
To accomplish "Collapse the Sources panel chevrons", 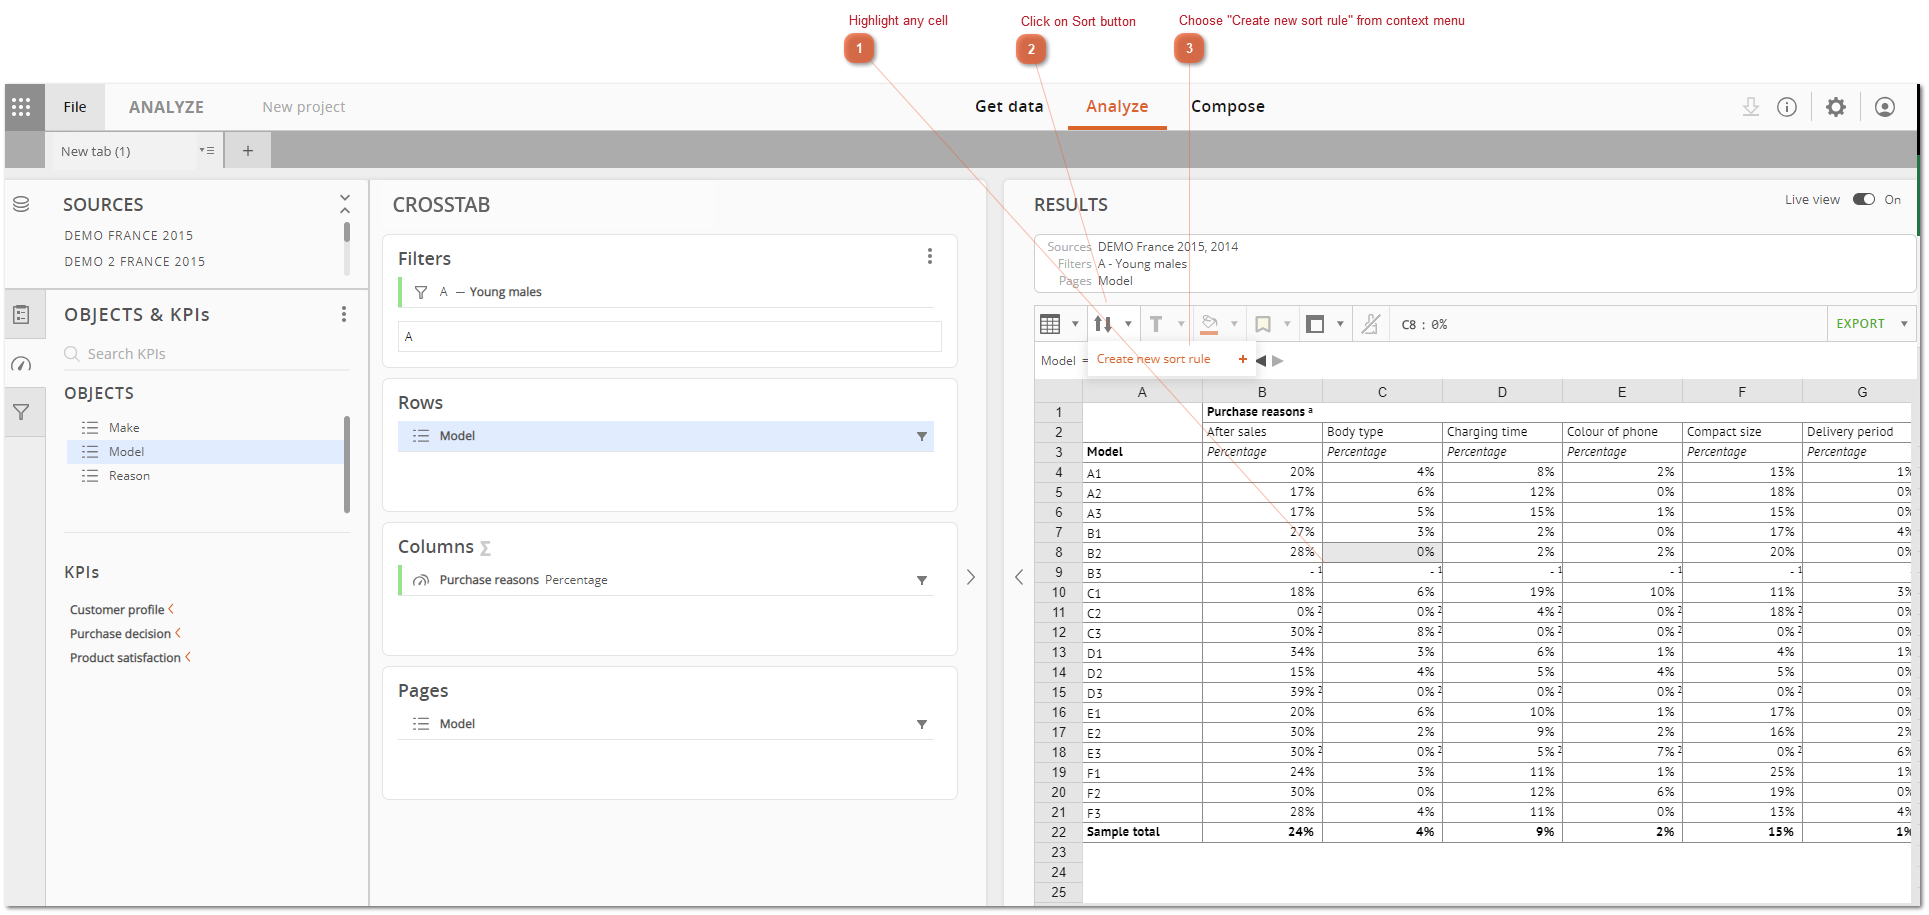I will click(x=345, y=203).
